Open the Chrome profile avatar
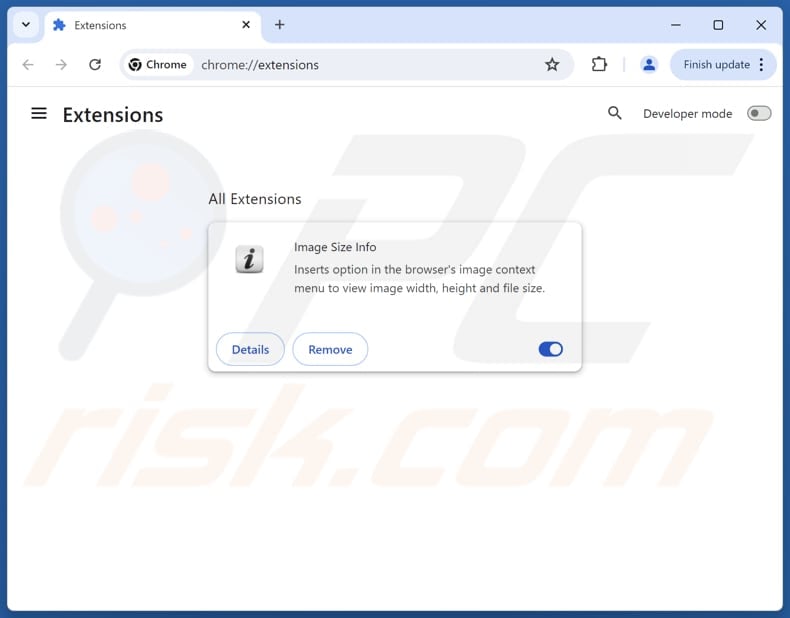Viewport: 790px width, 618px height. pos(649,64)
